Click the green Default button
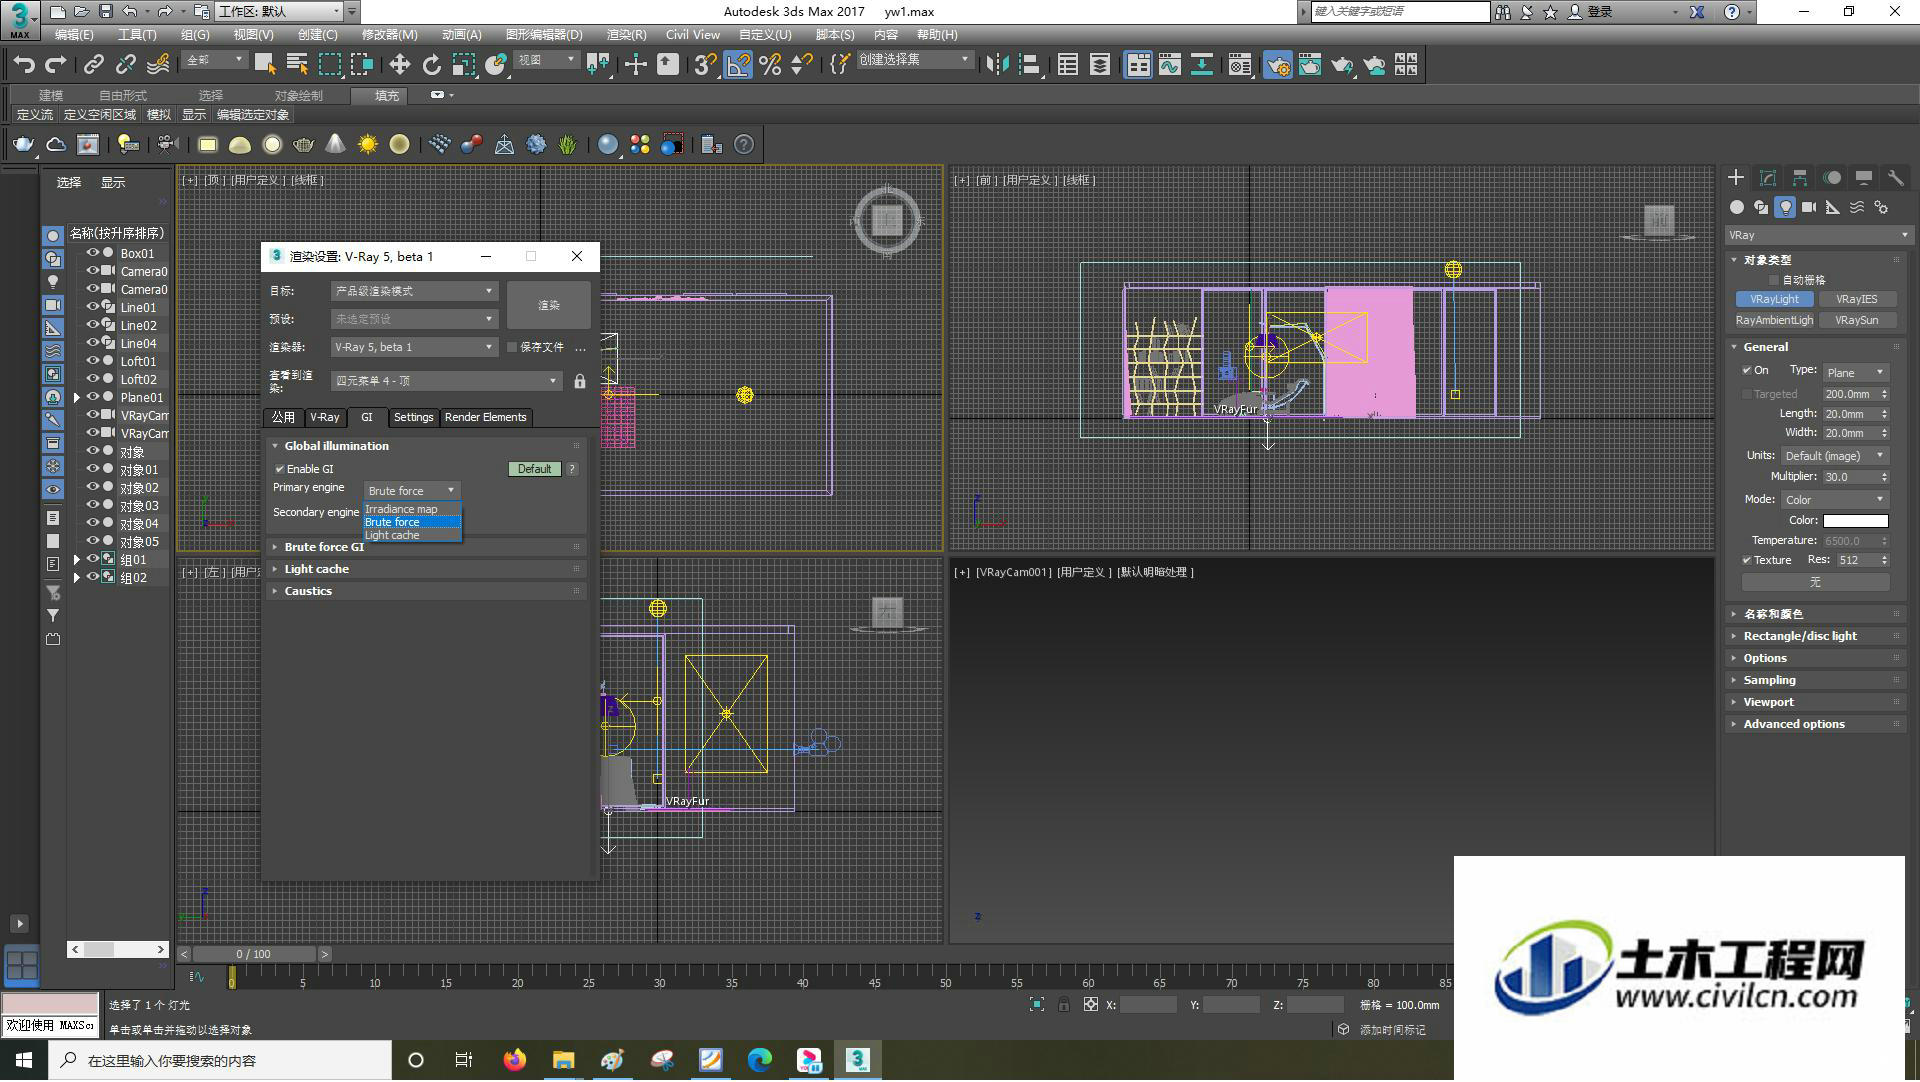This screenshot has height=1082, width=1920. click(x=535, y=469)
